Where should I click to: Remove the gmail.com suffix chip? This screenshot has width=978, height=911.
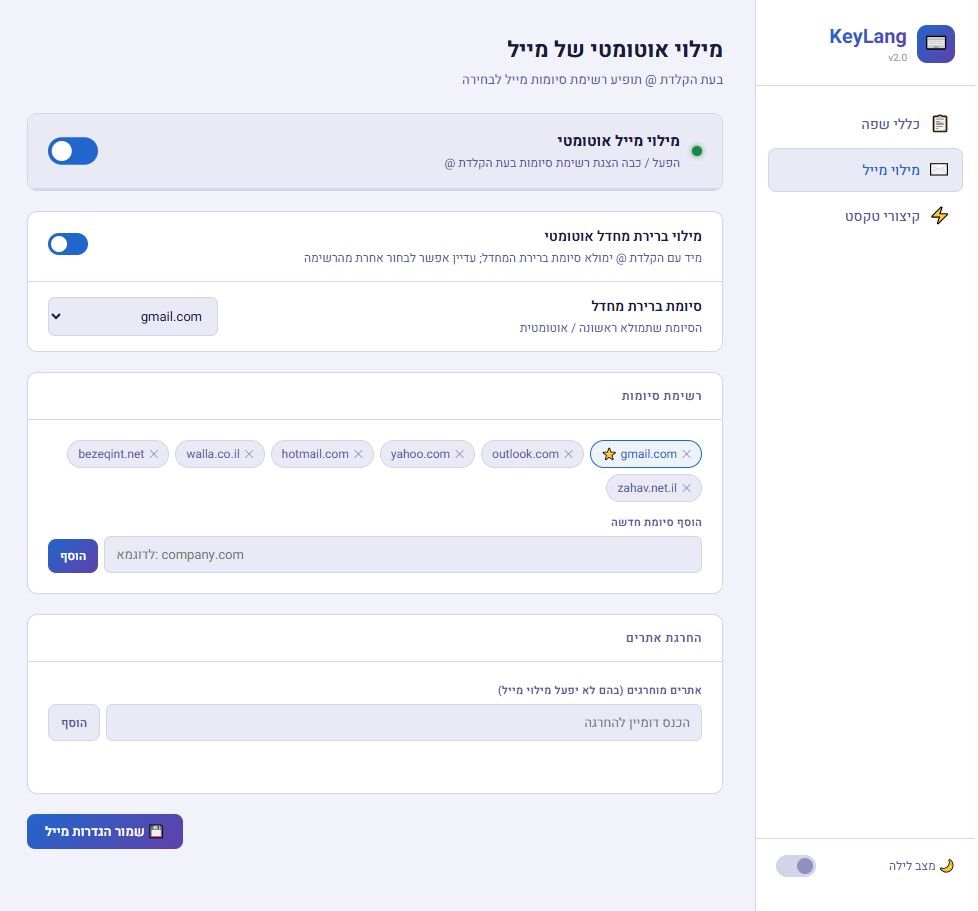pyautogui.click(x=686, y=454)
